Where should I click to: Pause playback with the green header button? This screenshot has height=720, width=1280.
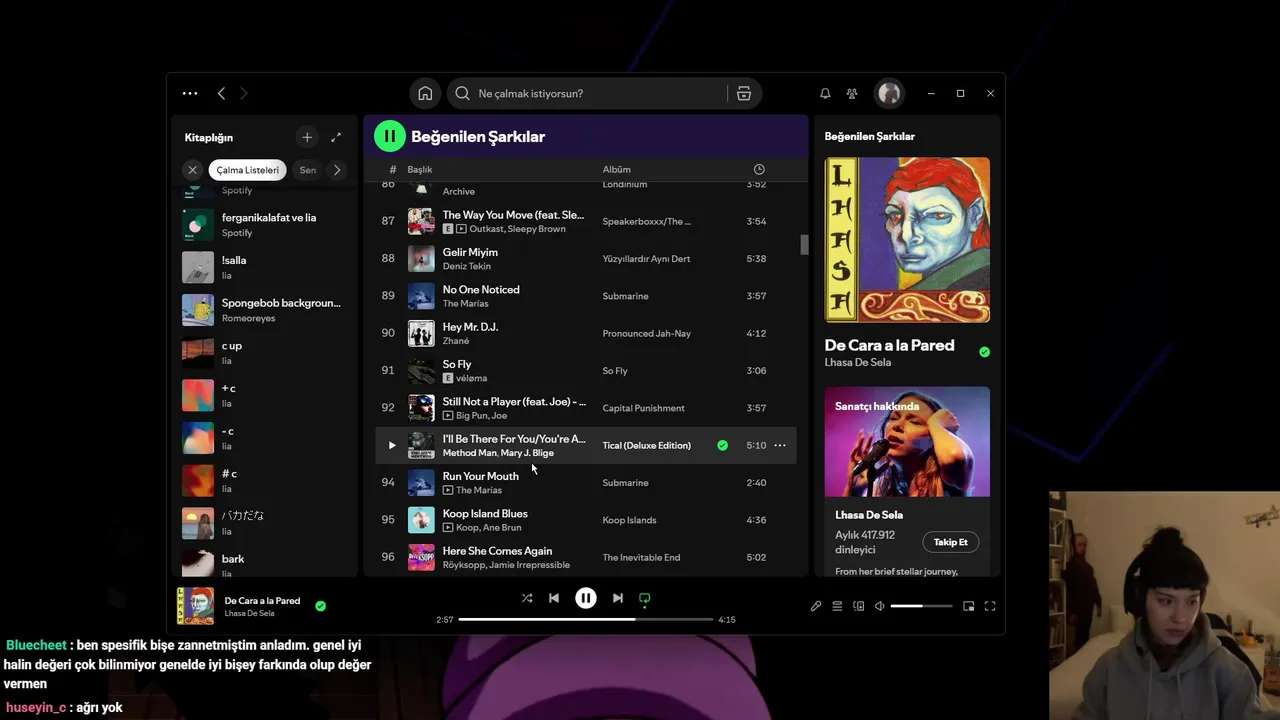tap(390, 136)
